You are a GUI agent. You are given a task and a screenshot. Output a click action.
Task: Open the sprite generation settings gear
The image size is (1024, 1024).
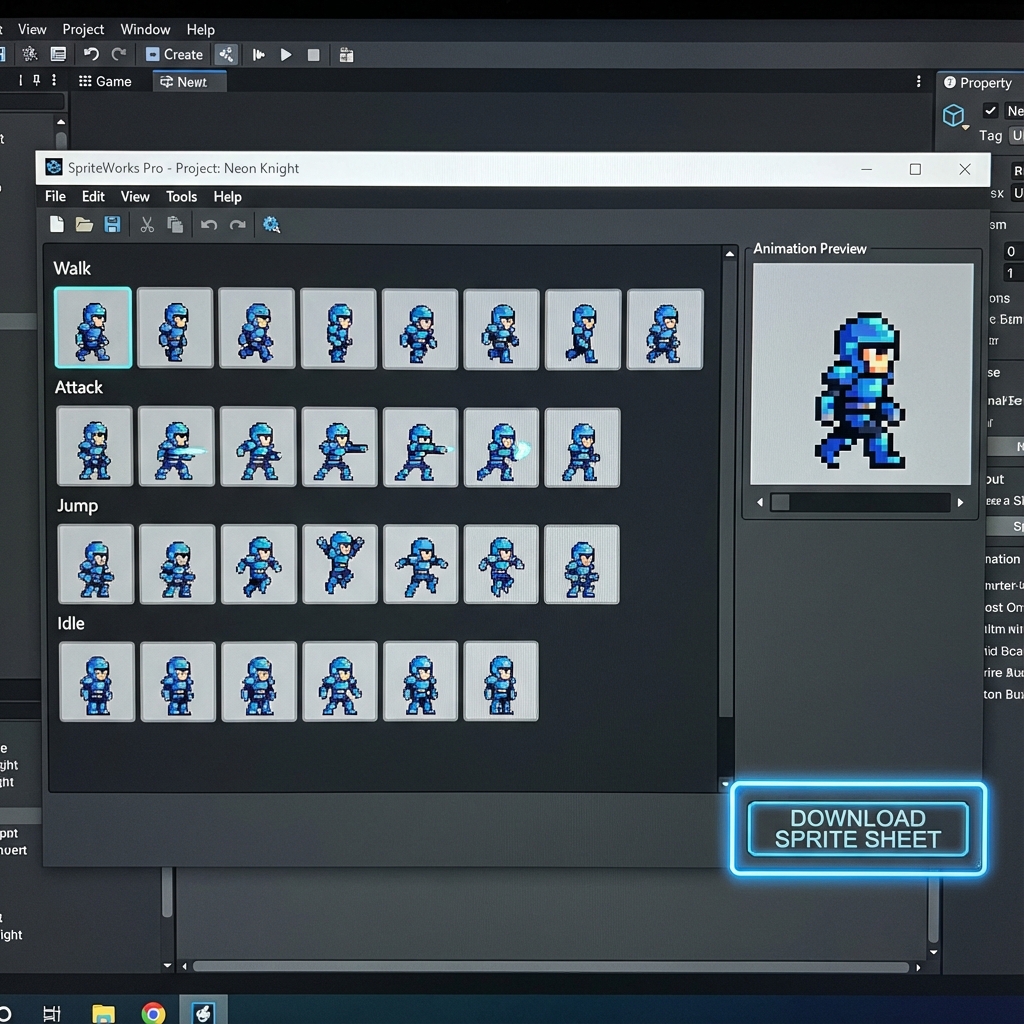point(271,224)
